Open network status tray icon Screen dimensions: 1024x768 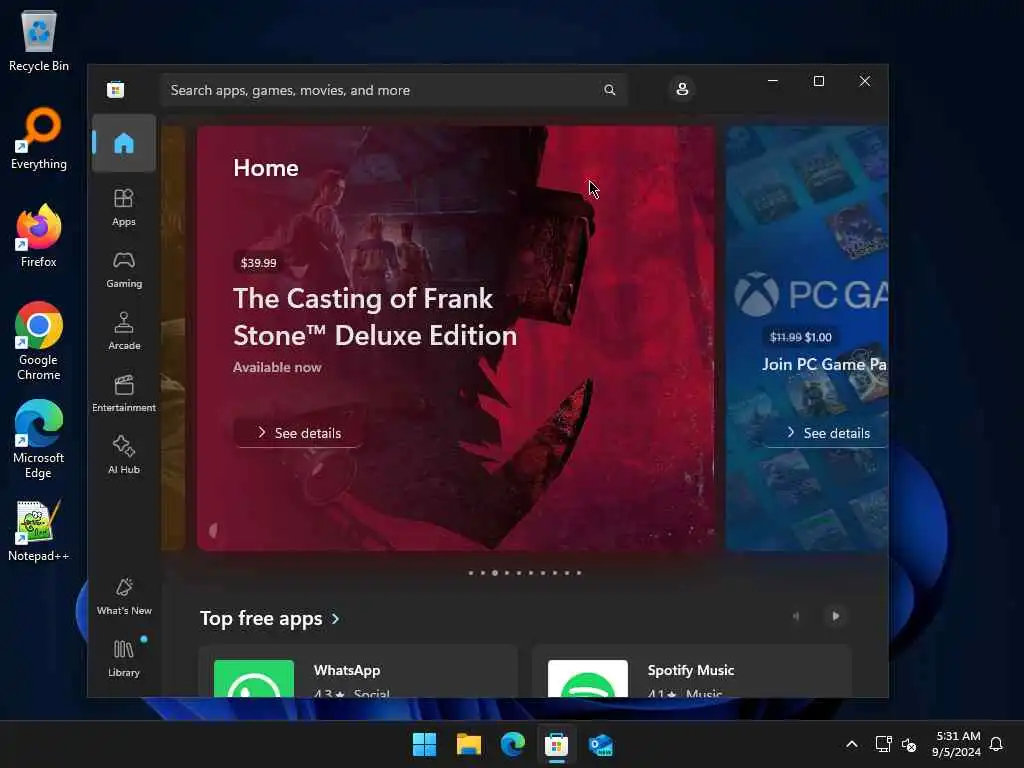(x=883, y=744)
